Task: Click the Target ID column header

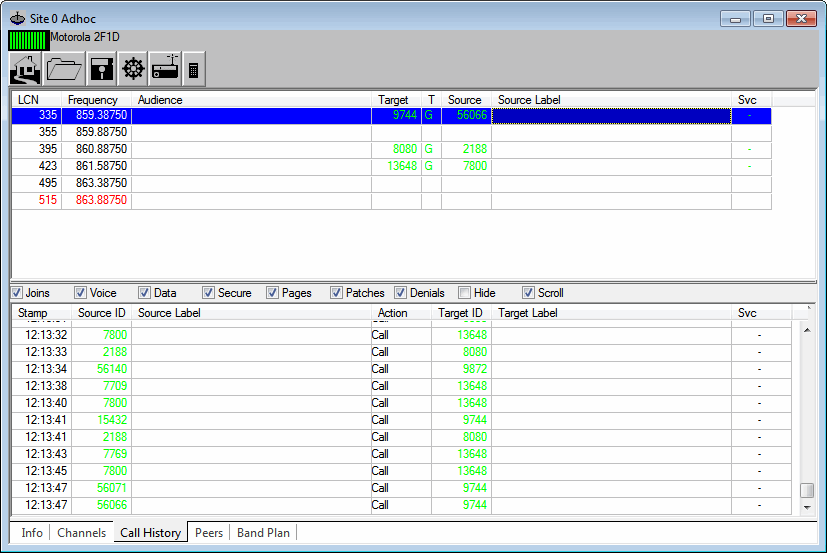Action: pos(461,313)
